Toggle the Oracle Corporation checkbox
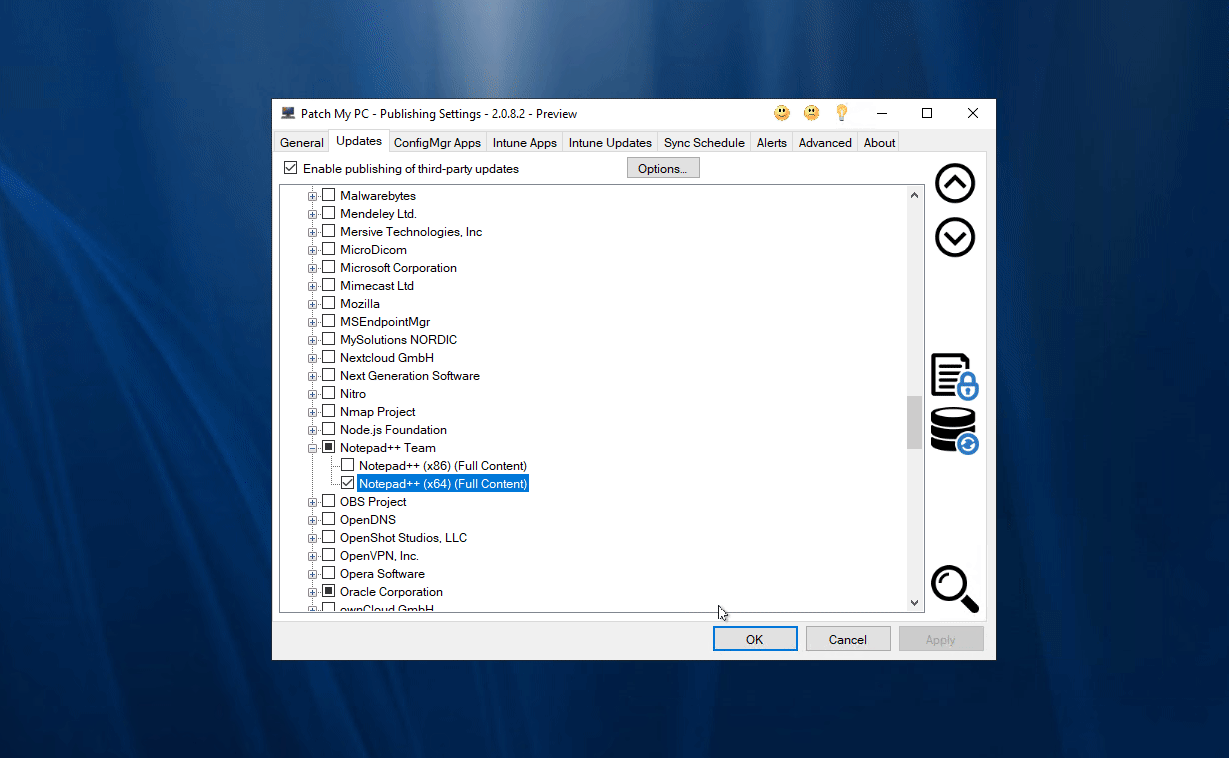The width and height of the screenshot is (1229, 758). click(x=328, y=591)
